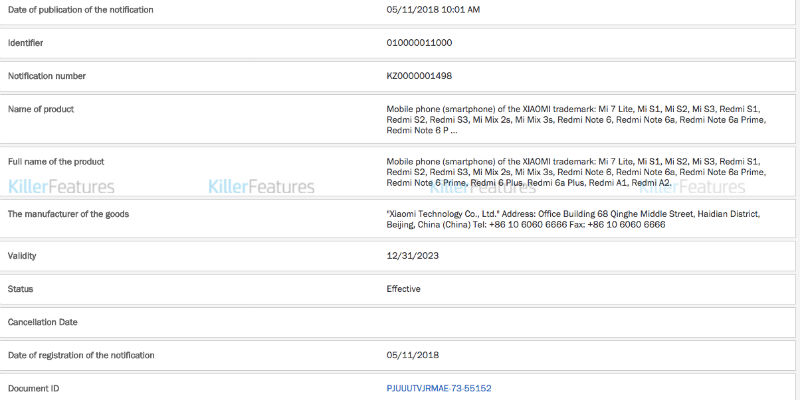The image size is (800, 400).
Task: Click the Full name of the product label
Action: pos(56,162)
